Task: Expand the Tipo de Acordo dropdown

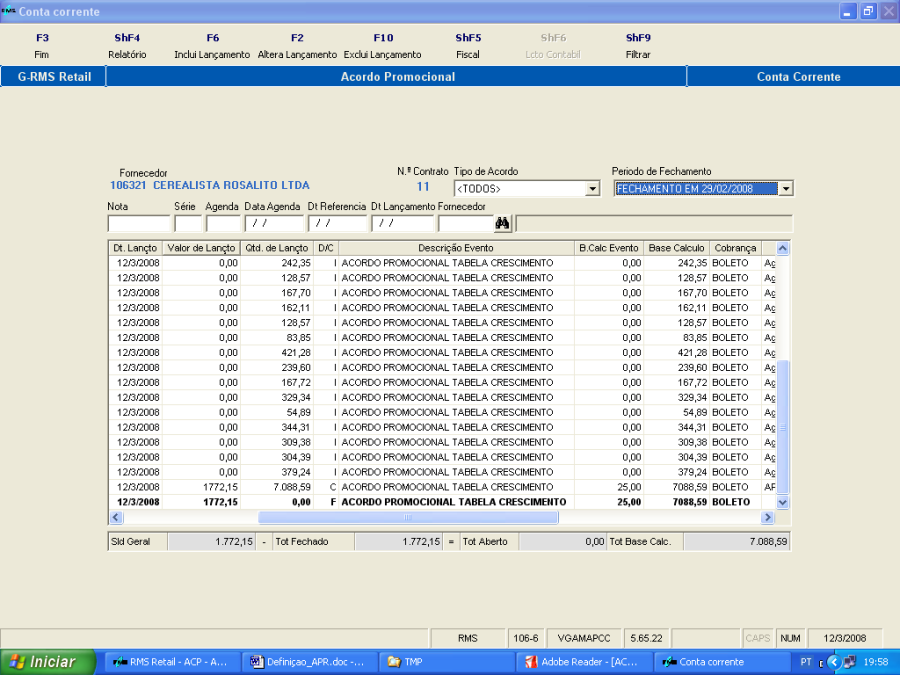Action: pyautogui.click(x=592, y=189)
